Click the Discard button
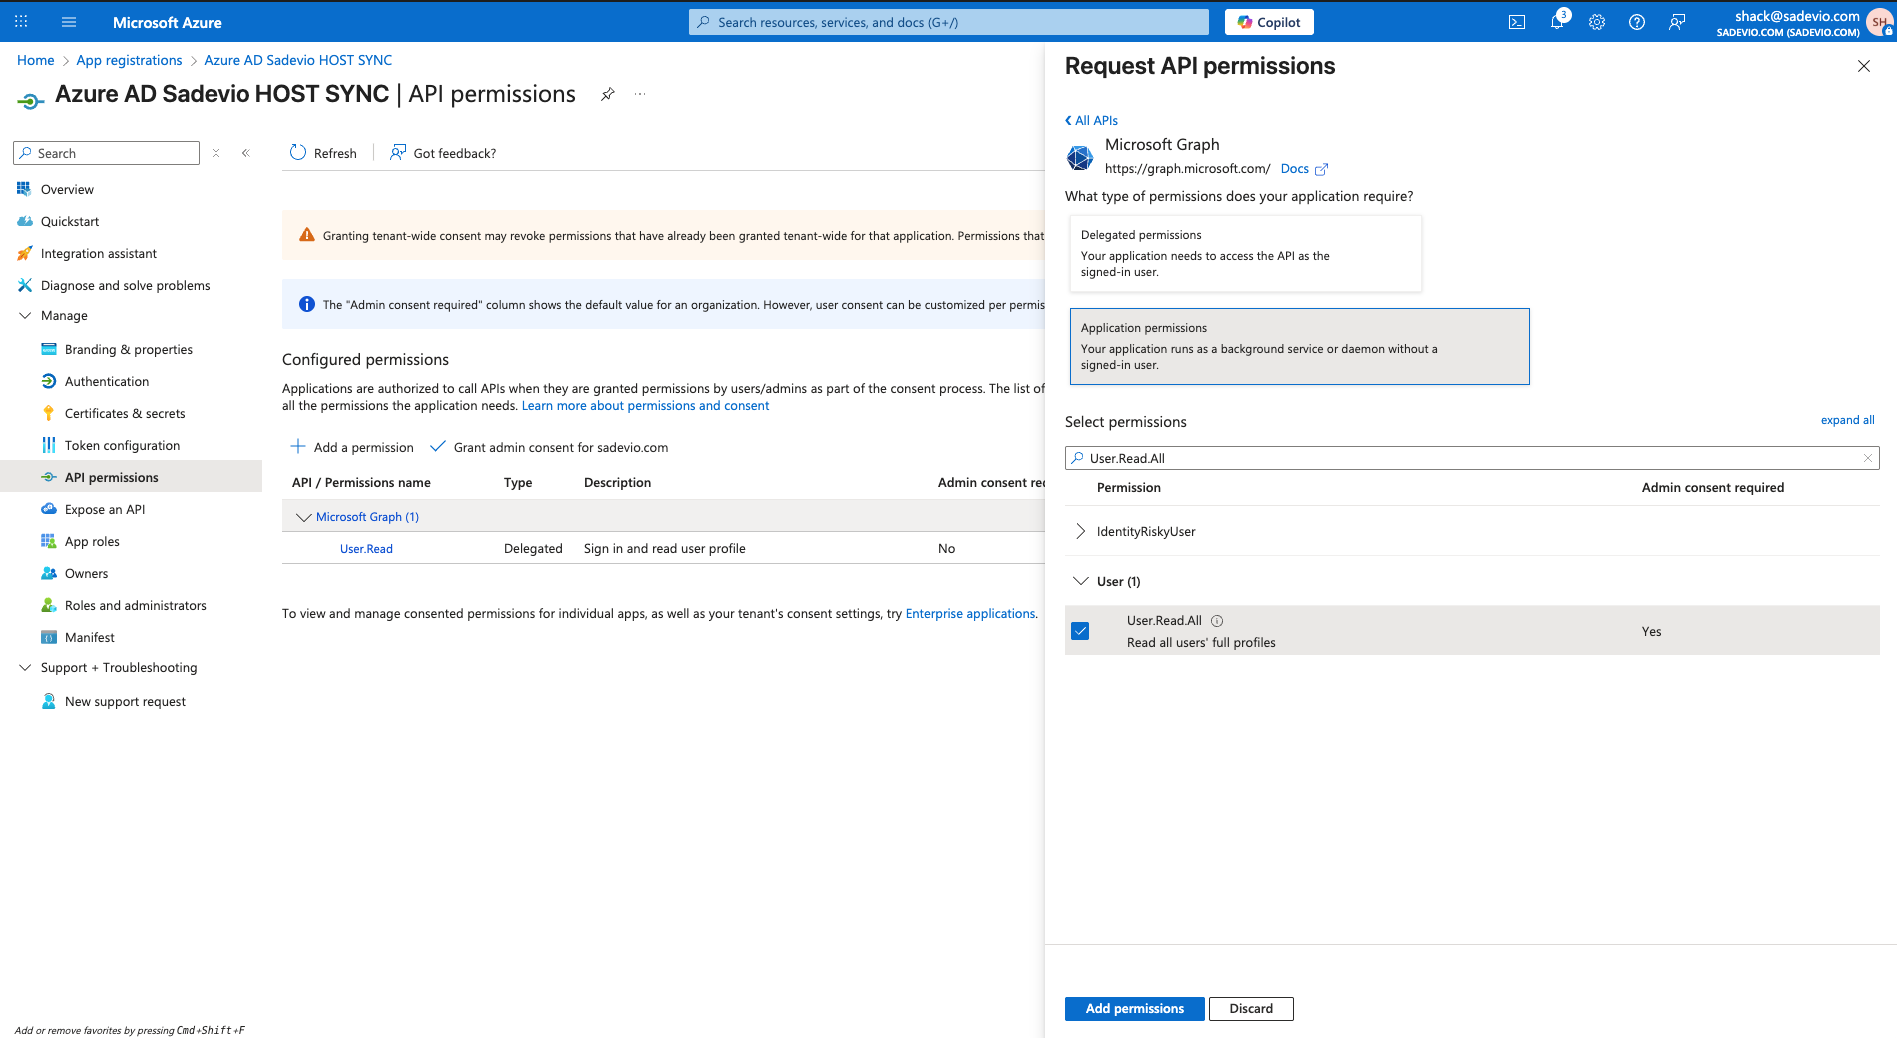The width and height of the screenshot is (1897, 1038). coord(1251,1008)
